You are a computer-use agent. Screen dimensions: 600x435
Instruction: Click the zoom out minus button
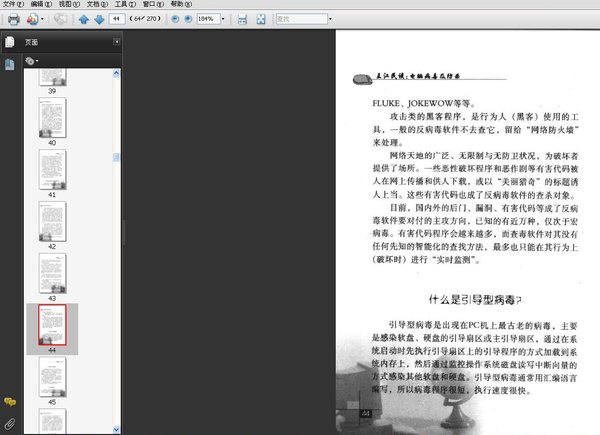tap(175, 19)
